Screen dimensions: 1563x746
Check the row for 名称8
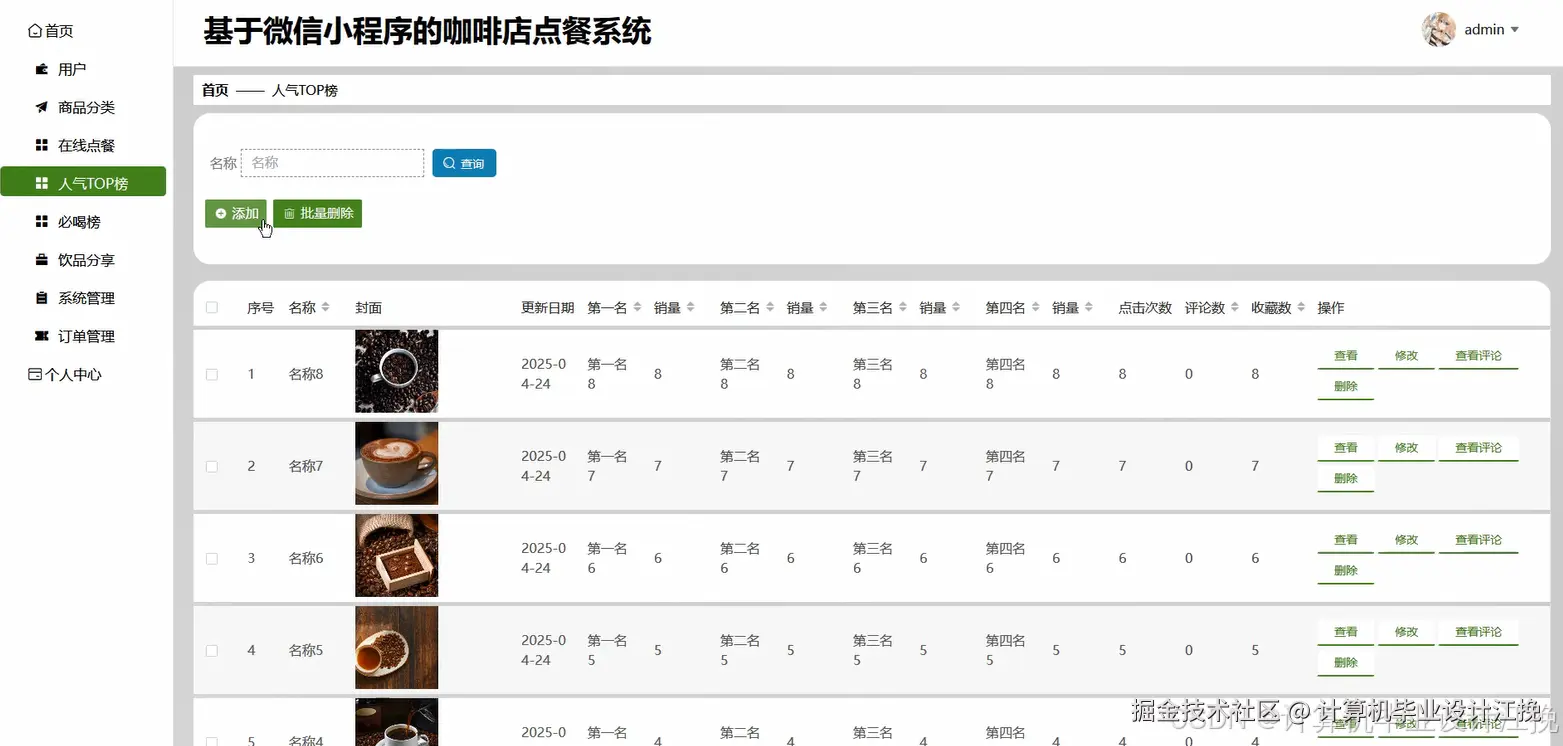211,374
